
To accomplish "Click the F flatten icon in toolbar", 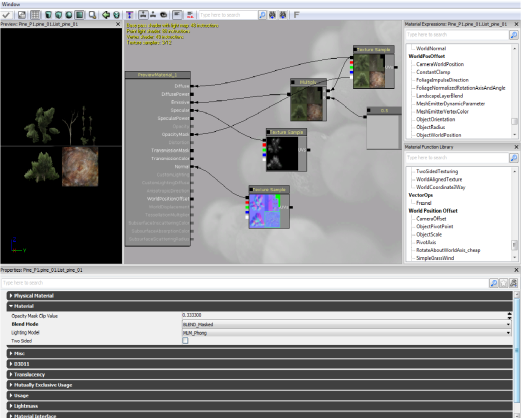I will (296, 15).
